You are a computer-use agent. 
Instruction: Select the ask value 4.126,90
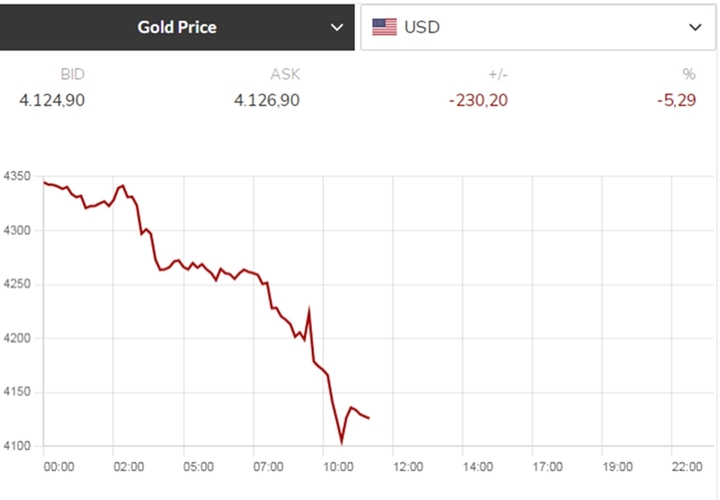(266, 100)
